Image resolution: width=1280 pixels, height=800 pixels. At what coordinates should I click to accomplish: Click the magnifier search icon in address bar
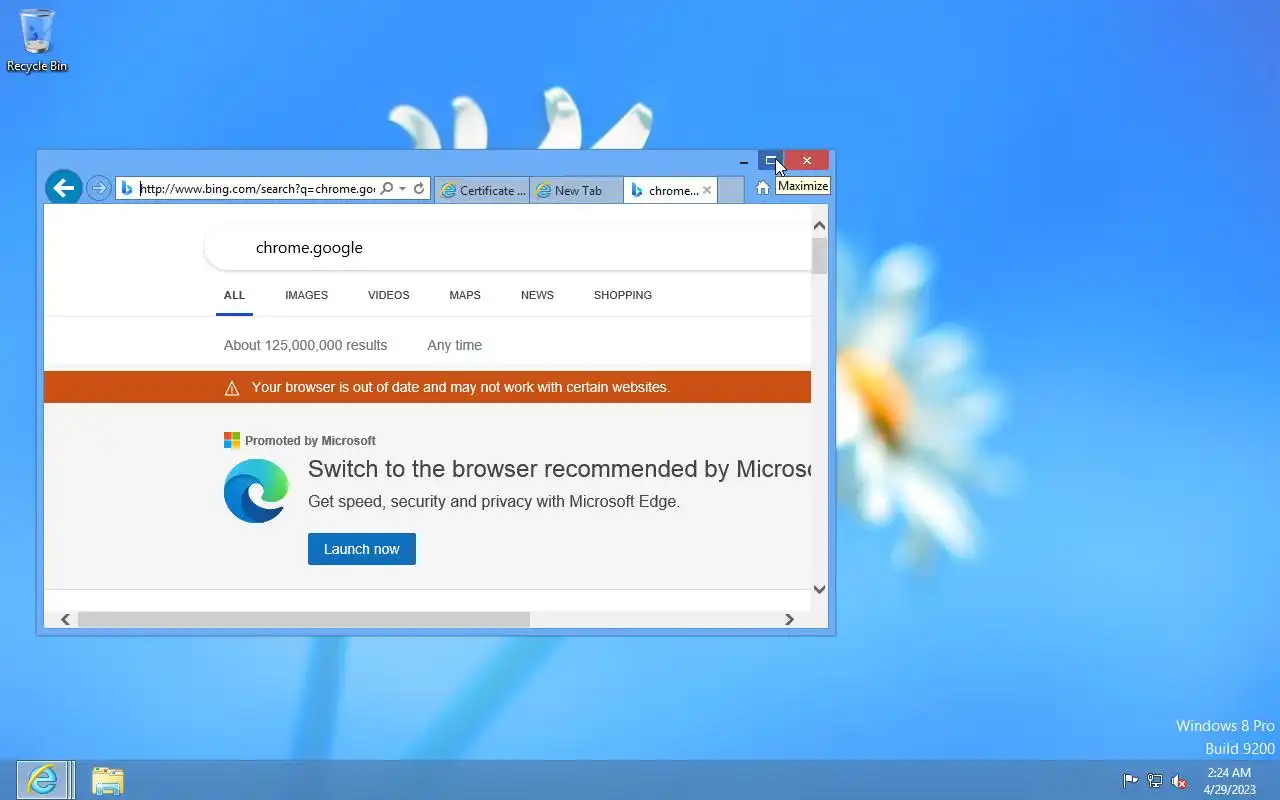tap(386, 188)
